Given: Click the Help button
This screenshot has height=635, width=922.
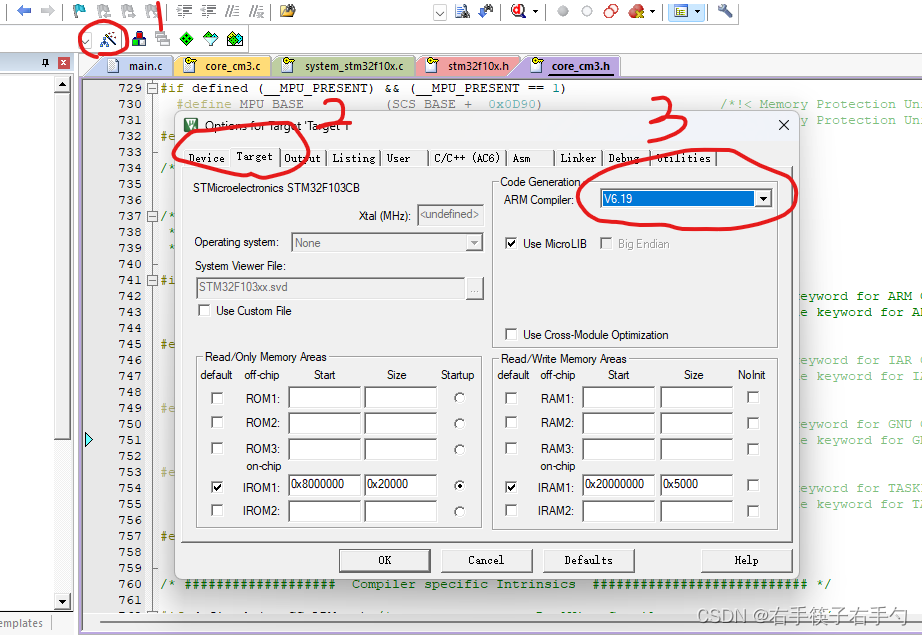Looking at the screenshot, I should click(746, 560).
